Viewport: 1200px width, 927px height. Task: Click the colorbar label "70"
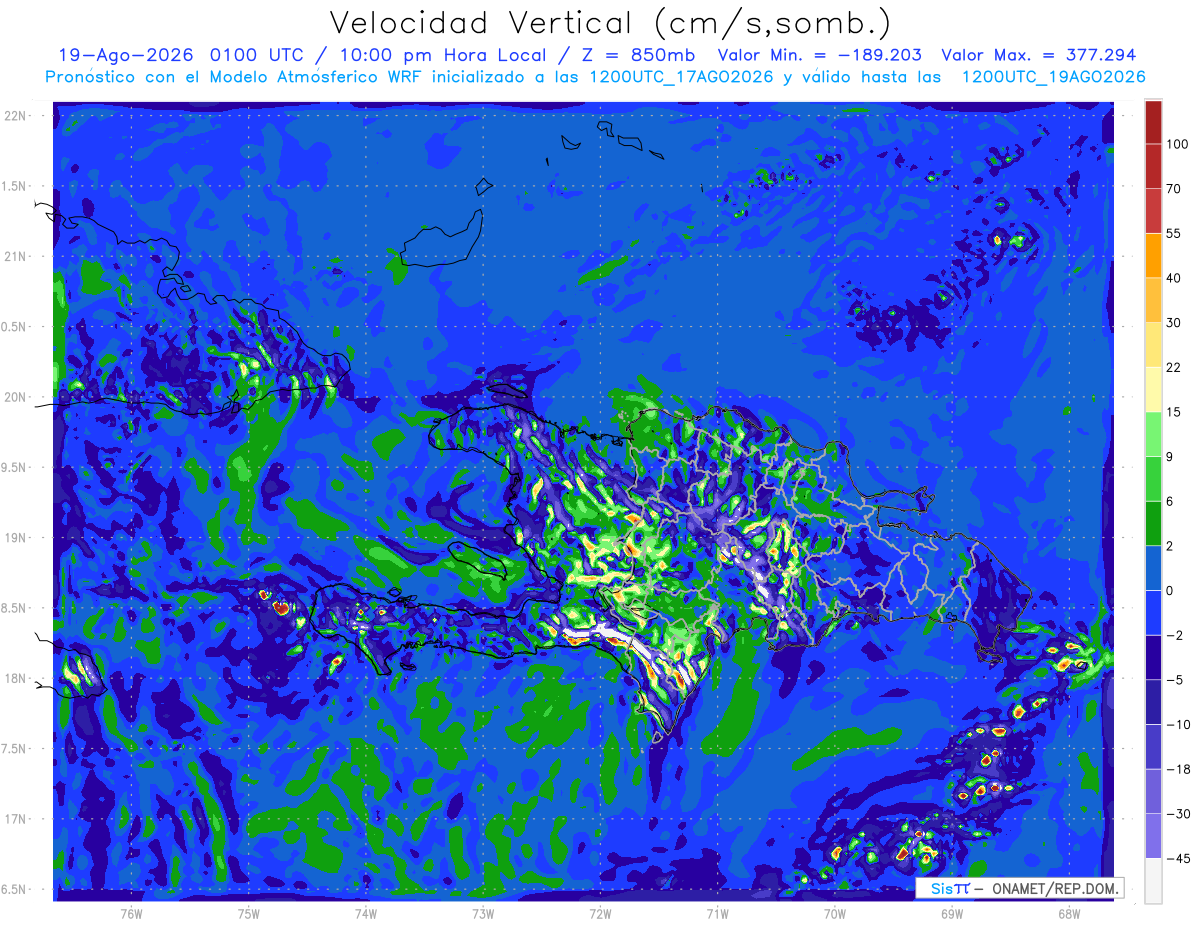[x=1174, y=189]
